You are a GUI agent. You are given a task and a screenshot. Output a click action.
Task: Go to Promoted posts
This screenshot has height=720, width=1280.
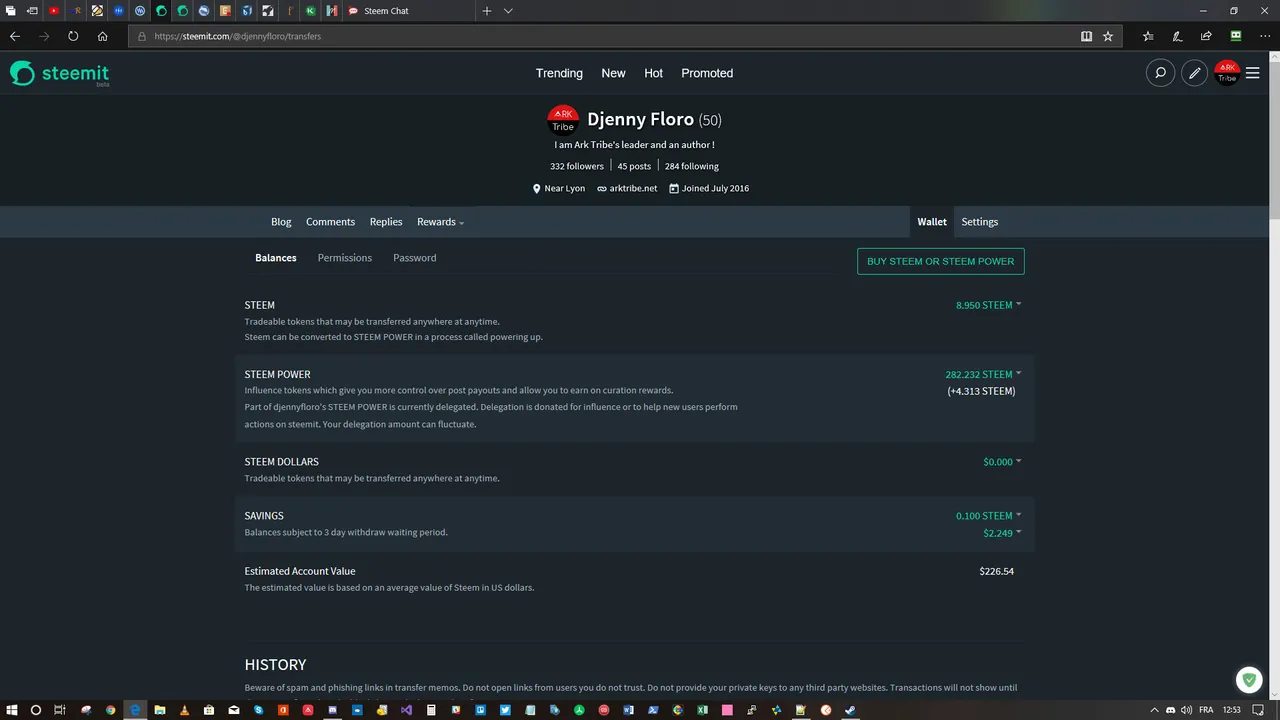pyautogui.click(x=707, y=73)
